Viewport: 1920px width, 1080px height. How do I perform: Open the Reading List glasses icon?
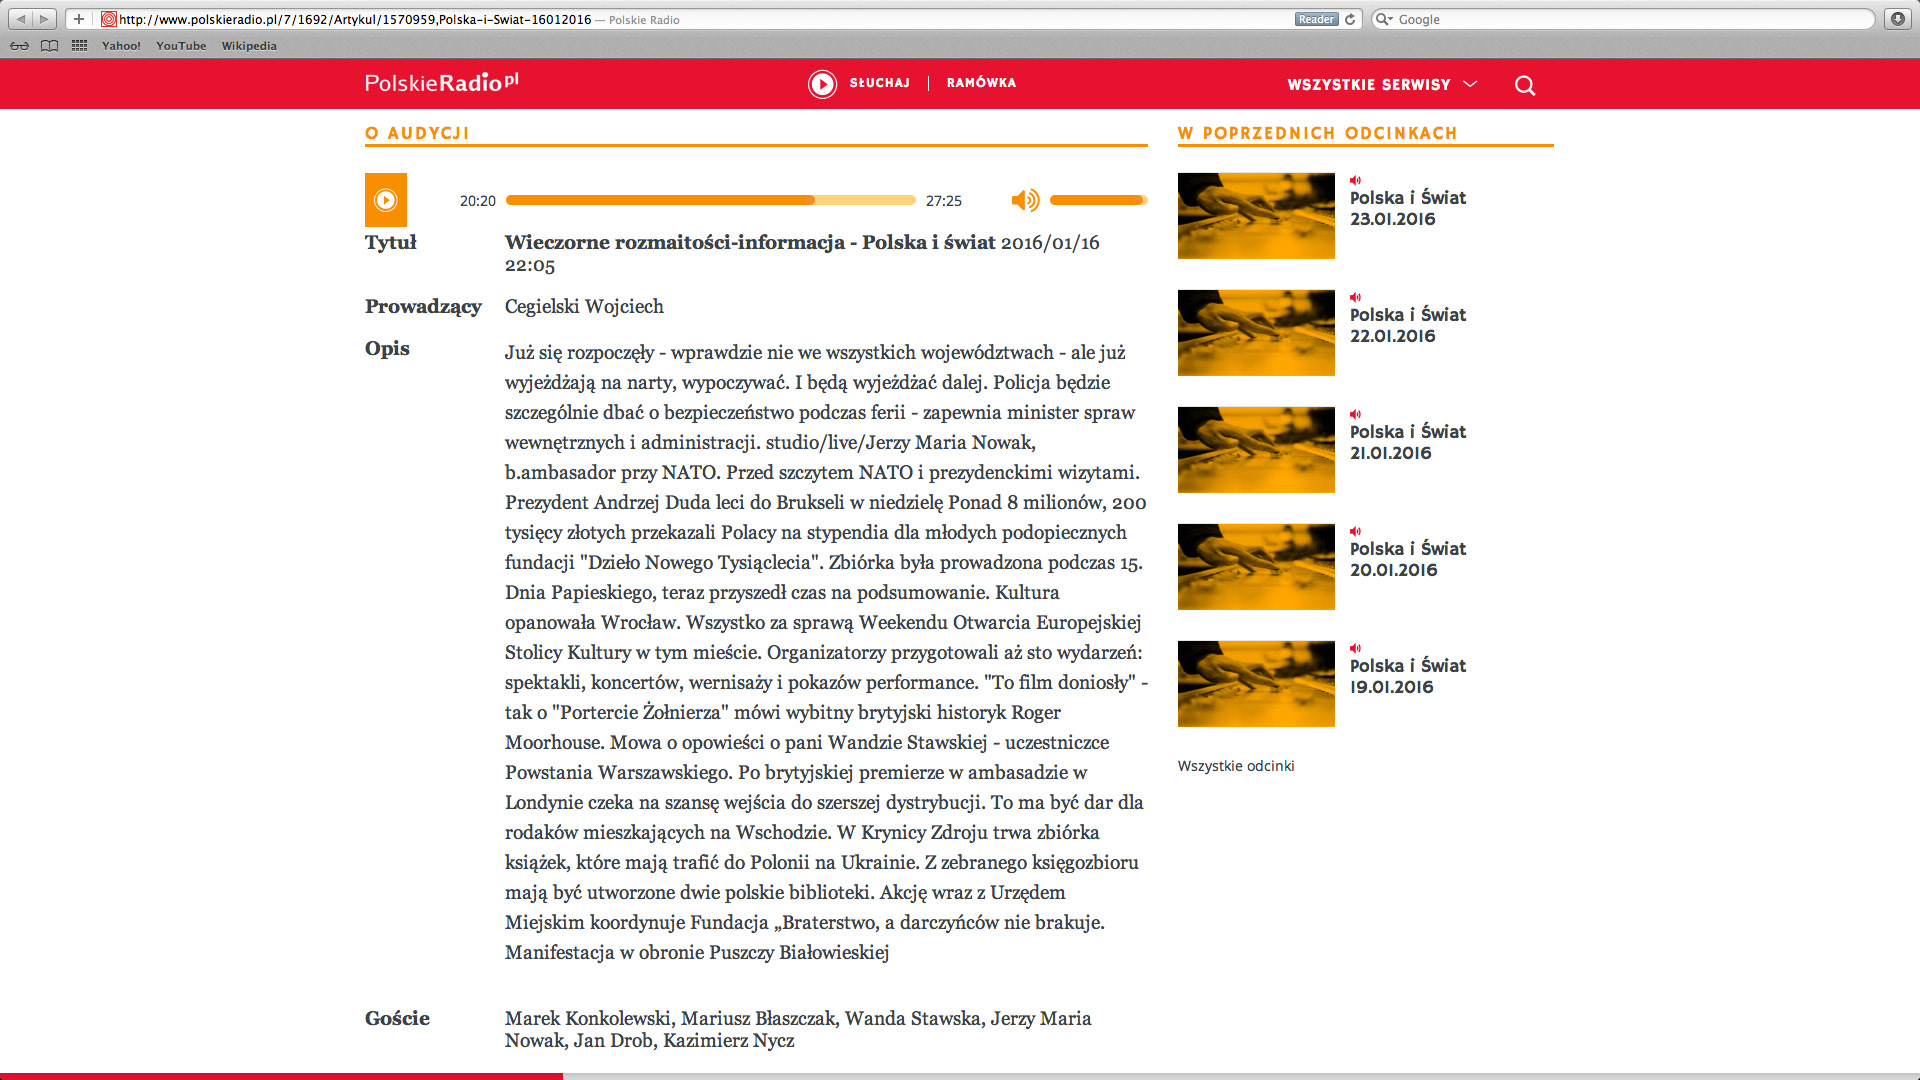click(x=19, y=46)
